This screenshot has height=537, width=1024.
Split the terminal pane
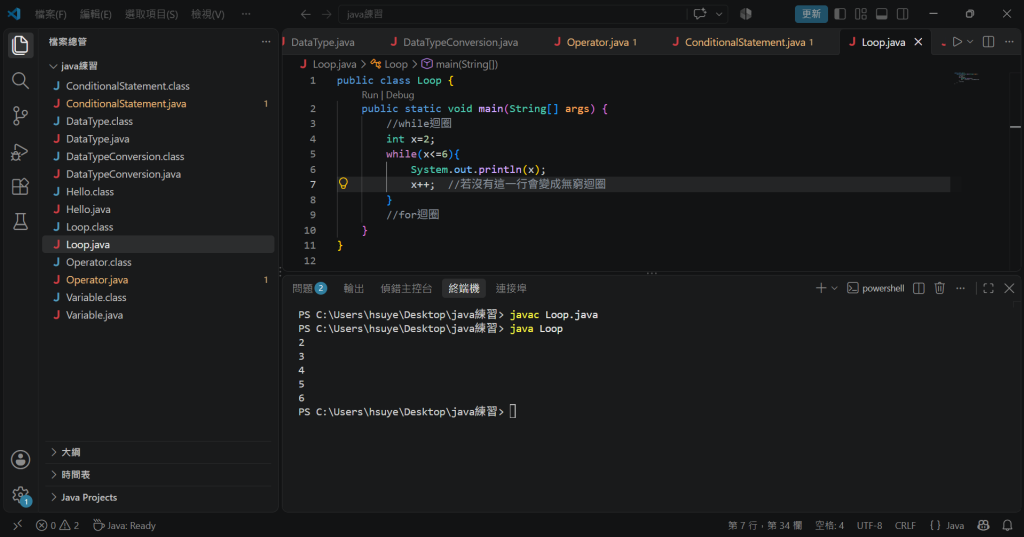click(x=919, y=288)
